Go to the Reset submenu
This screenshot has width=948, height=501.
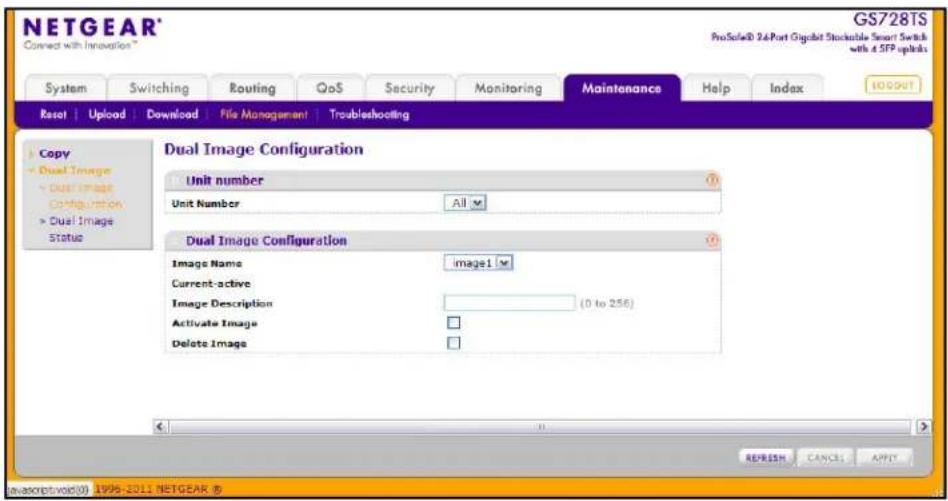click(x=53, y=114)
